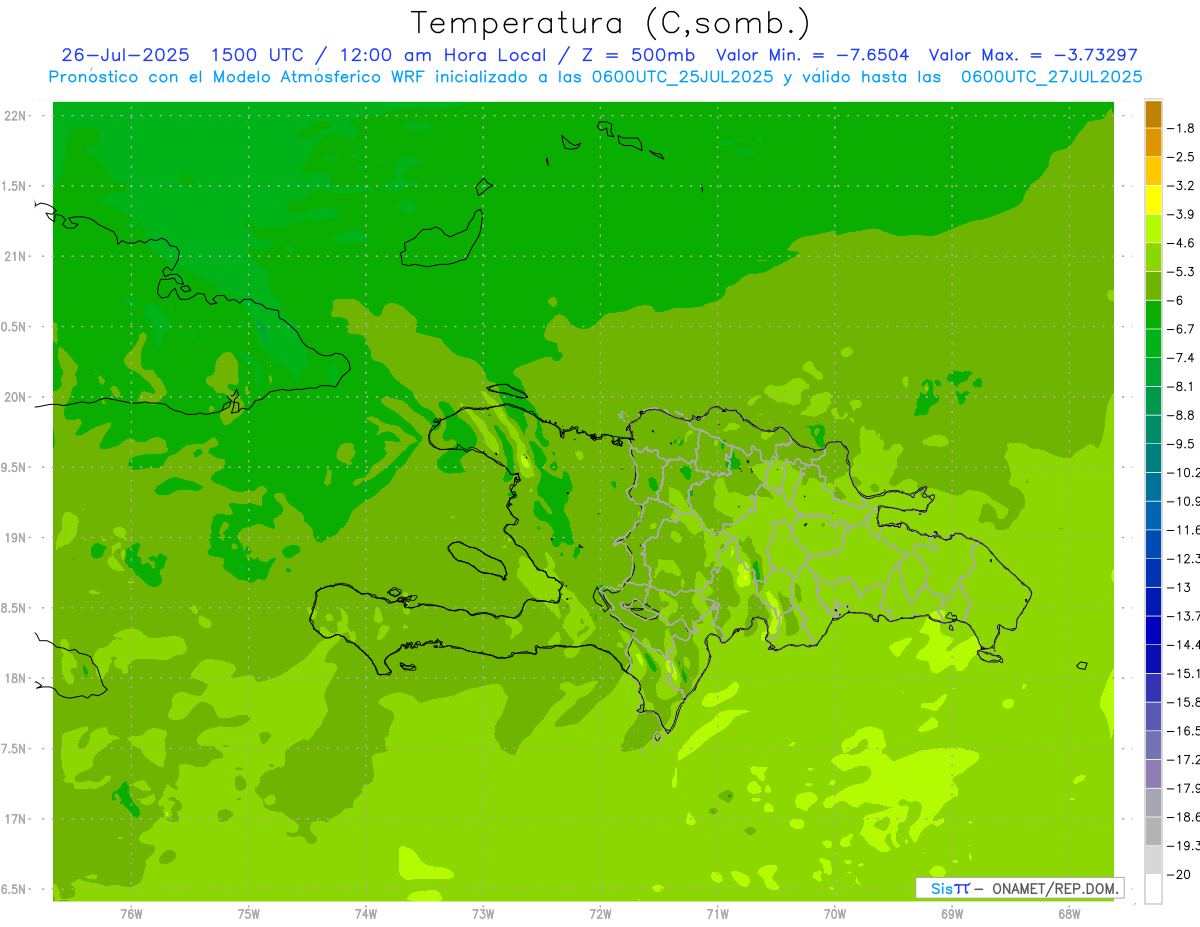Click the lime swatch between -3.9 and -4.6
This screenshot has width=1200, height=927.
click(x=1153, y=229)
